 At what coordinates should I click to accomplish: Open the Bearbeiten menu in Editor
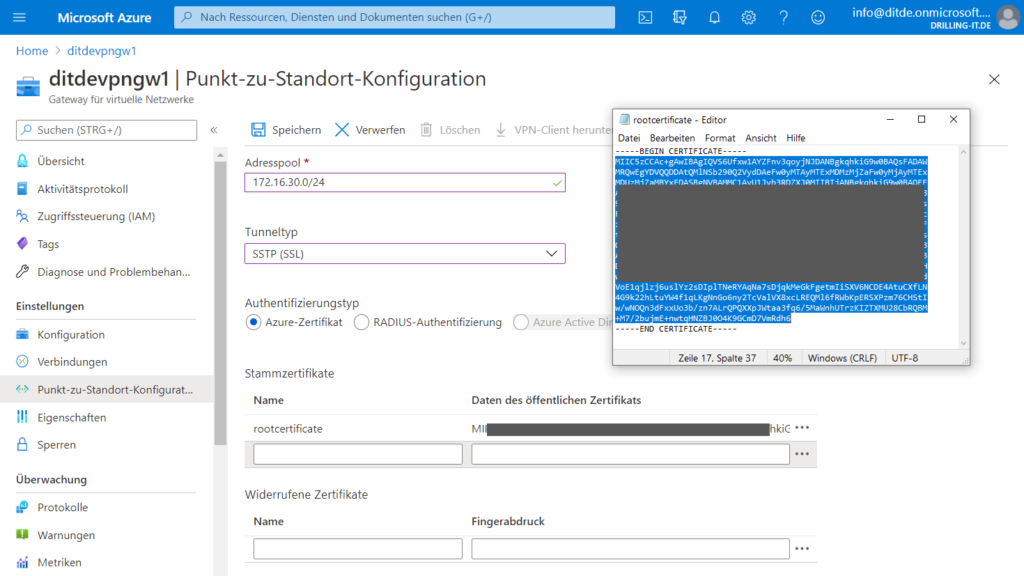pyautogui.click(x=672, y=138)
